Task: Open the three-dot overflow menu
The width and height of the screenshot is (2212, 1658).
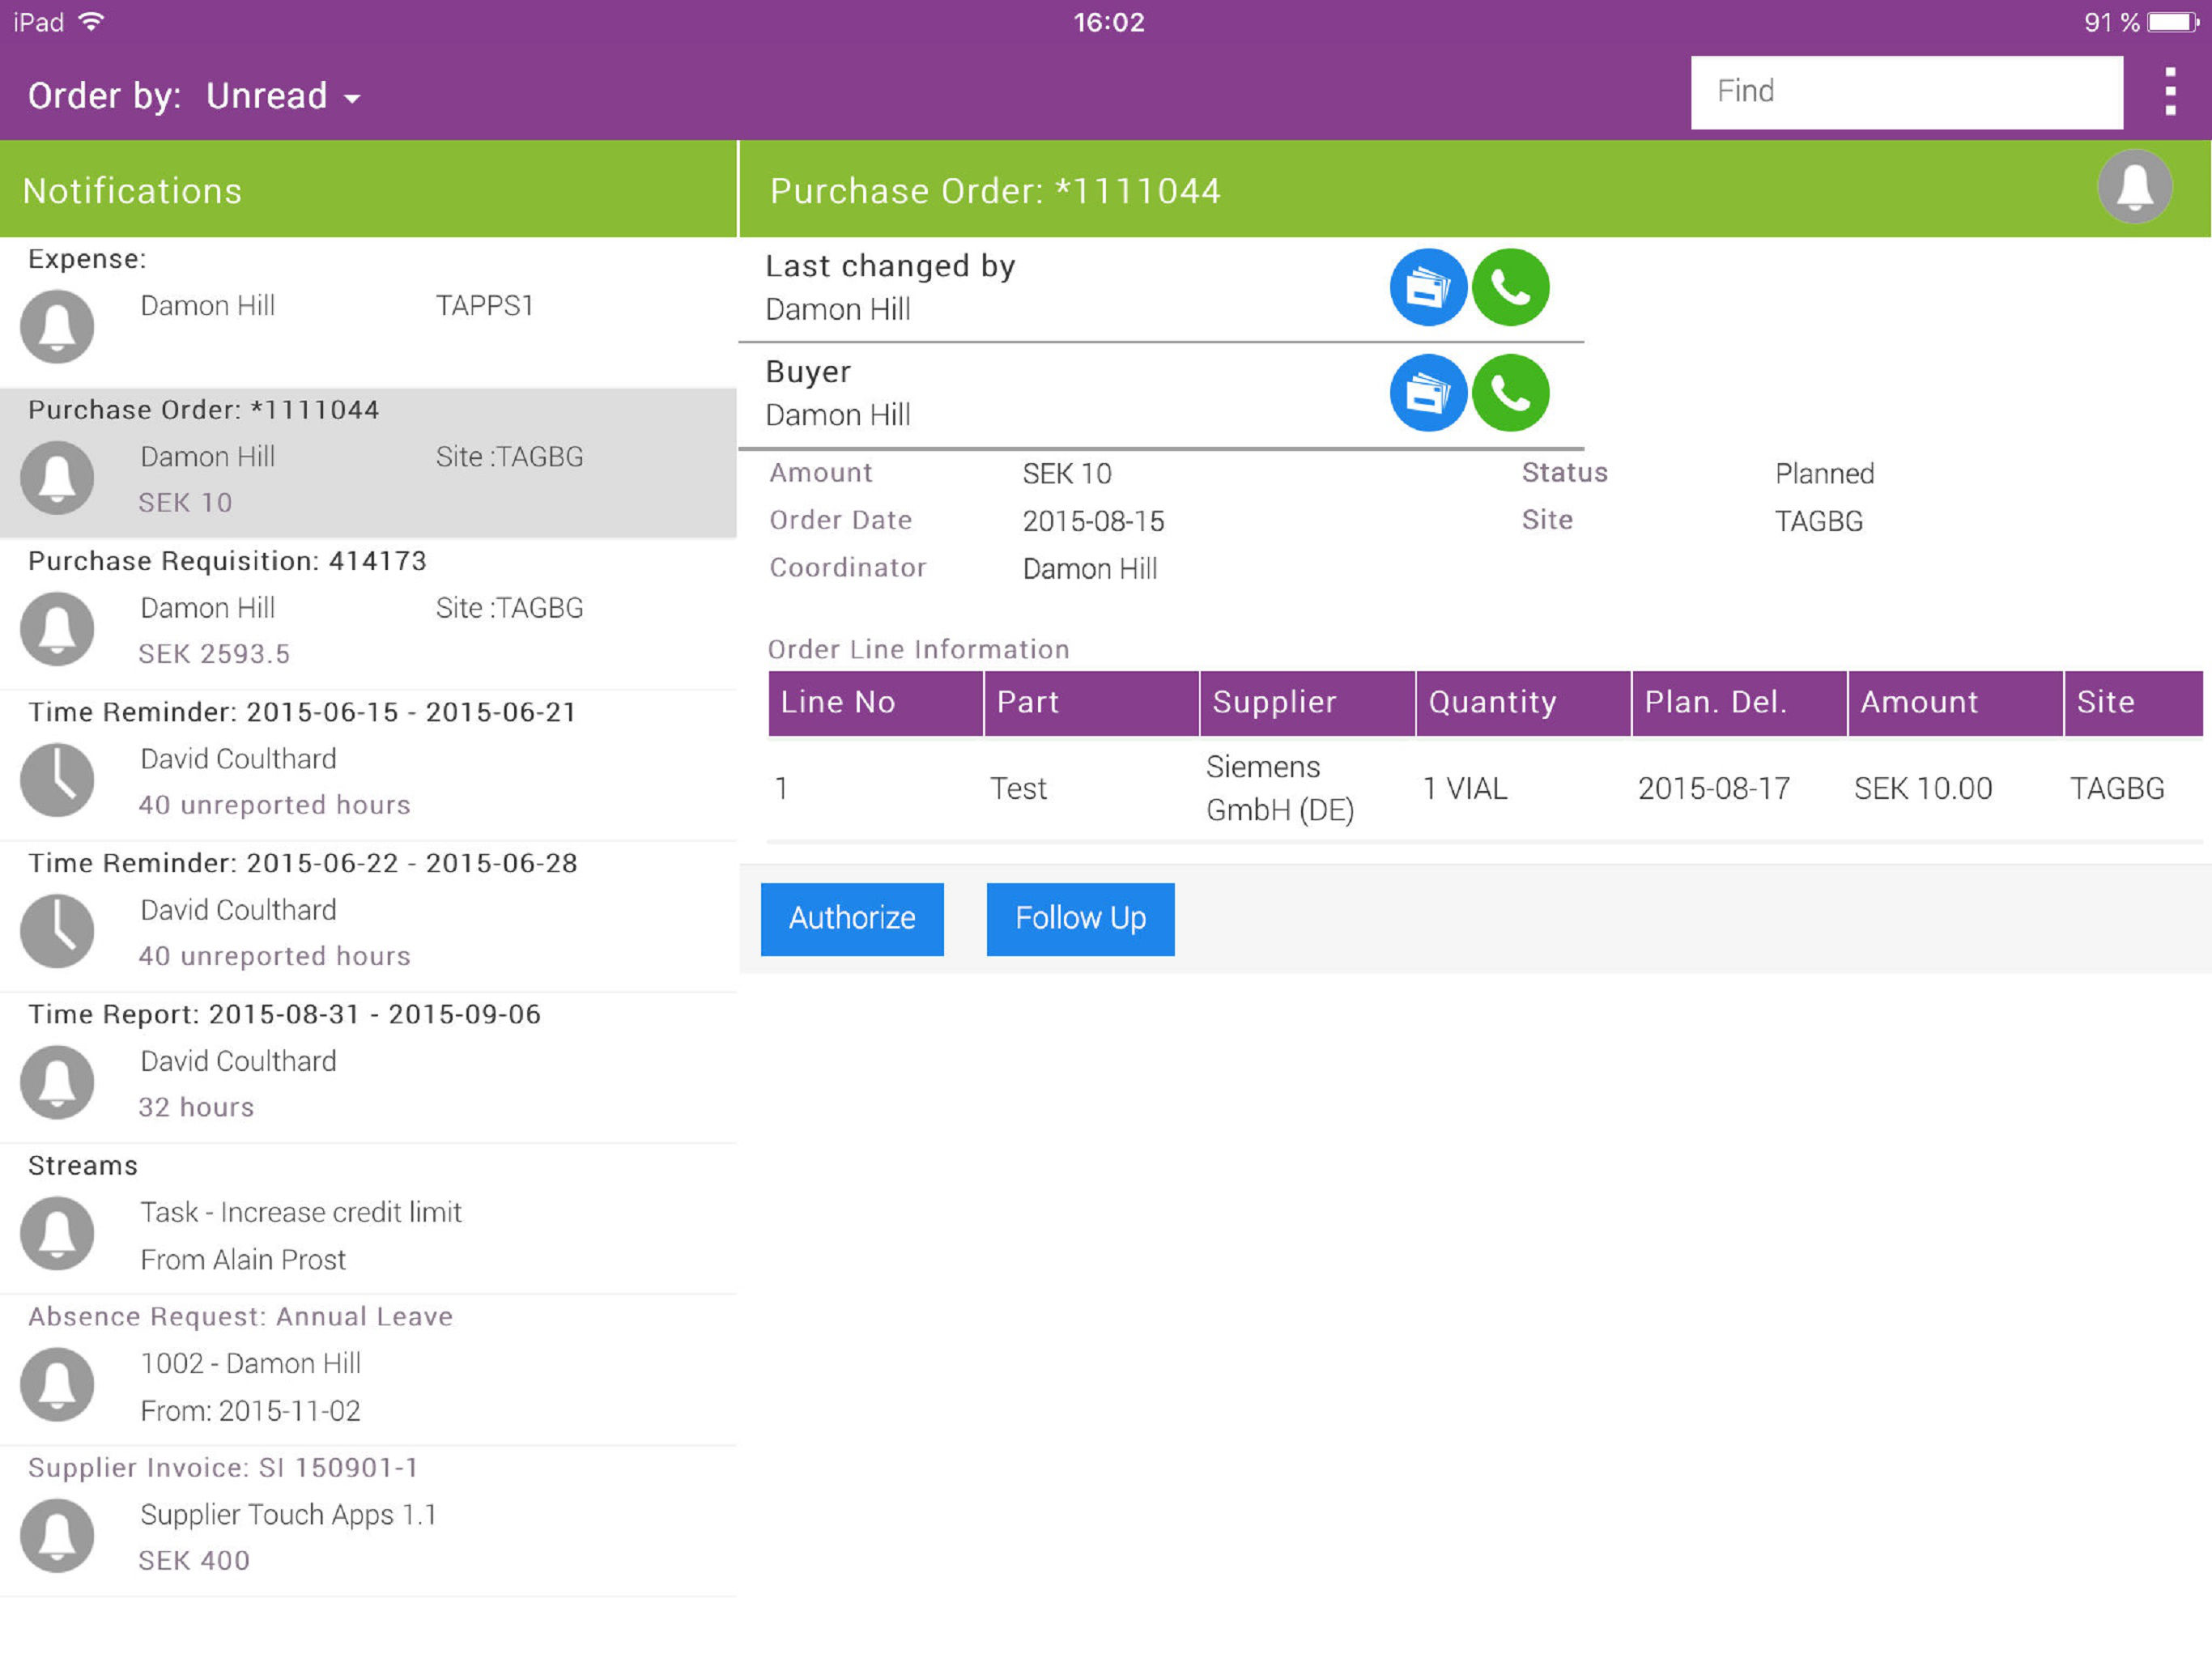Action: pyautogui.click(x=2169, y=92)
